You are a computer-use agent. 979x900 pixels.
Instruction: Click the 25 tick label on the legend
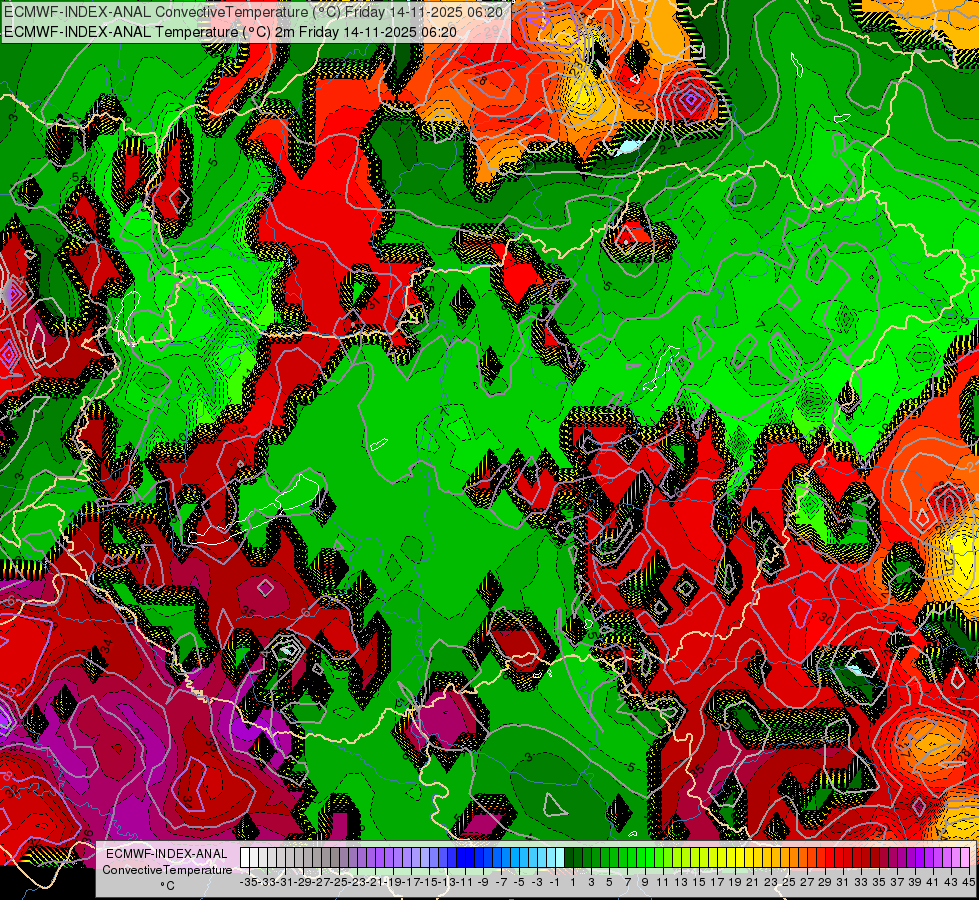point(789,882)
